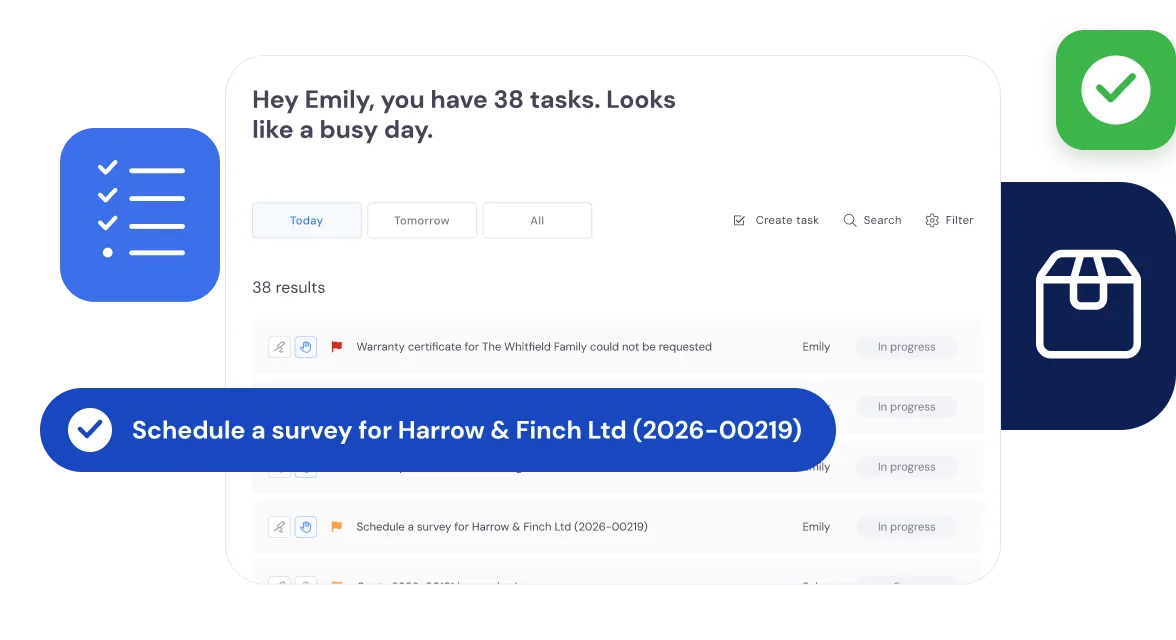Select the Today tab
Viewport: 1176px width, 640px height.
tap(307, 221)
